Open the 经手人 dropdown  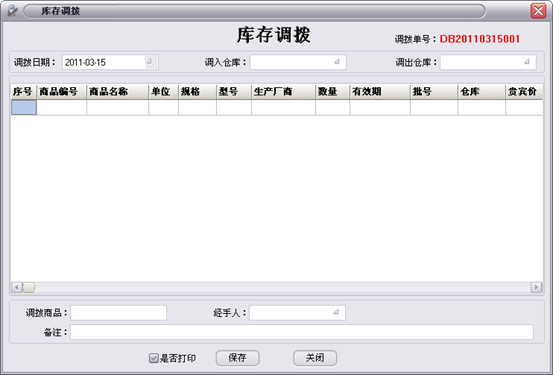[336, 313]
